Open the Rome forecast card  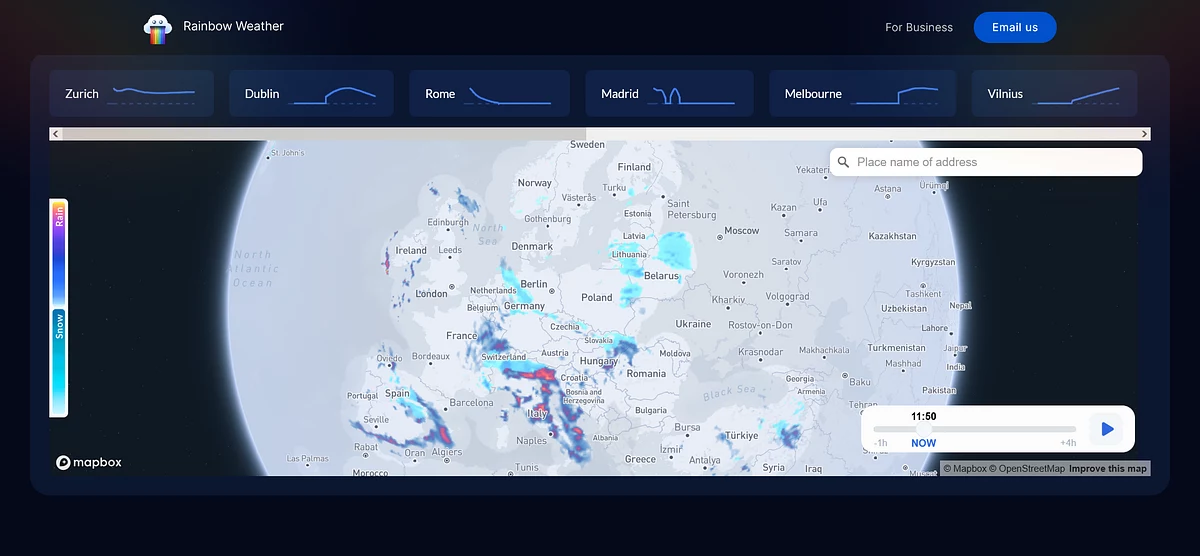489,94
